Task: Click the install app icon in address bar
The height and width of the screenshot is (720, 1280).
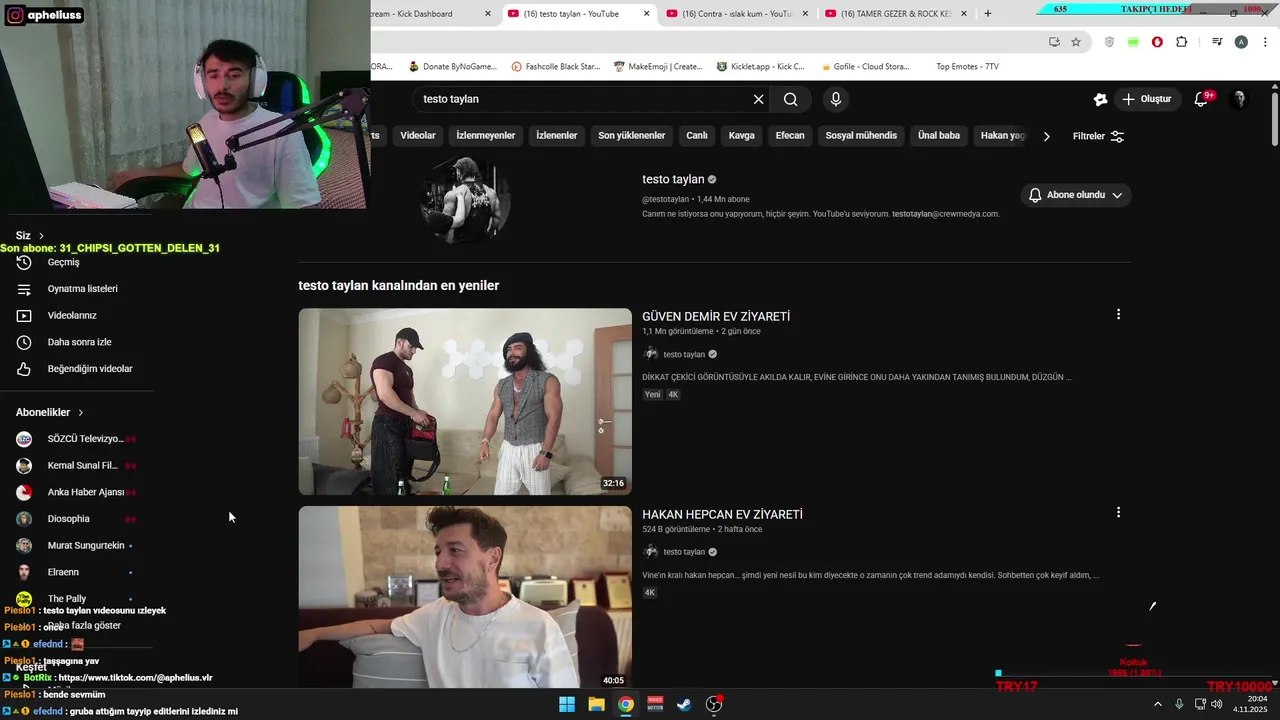Action: click(1054, 42)
